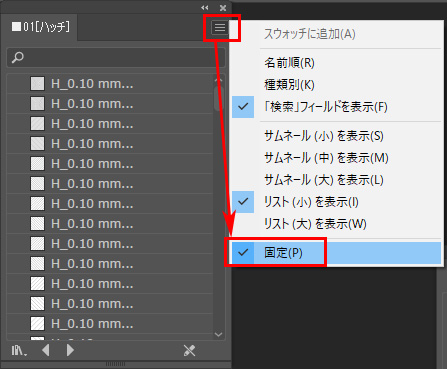This screenshot has width=447, height=369.
Task: Select the first H_0.10 mm hatch swatch
Action: [110, 84]
